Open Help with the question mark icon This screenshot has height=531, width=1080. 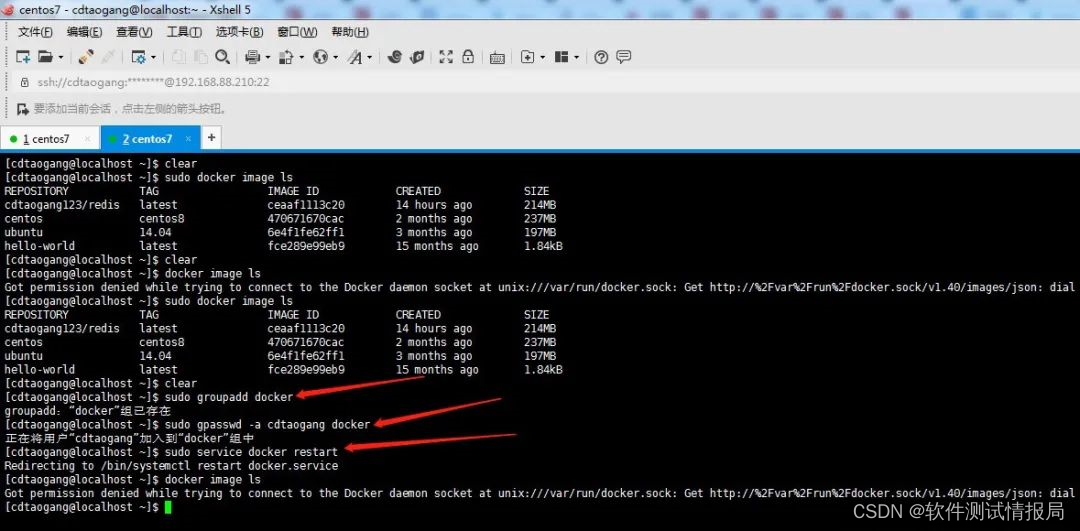pyautogui.click(x=601, y=57)
